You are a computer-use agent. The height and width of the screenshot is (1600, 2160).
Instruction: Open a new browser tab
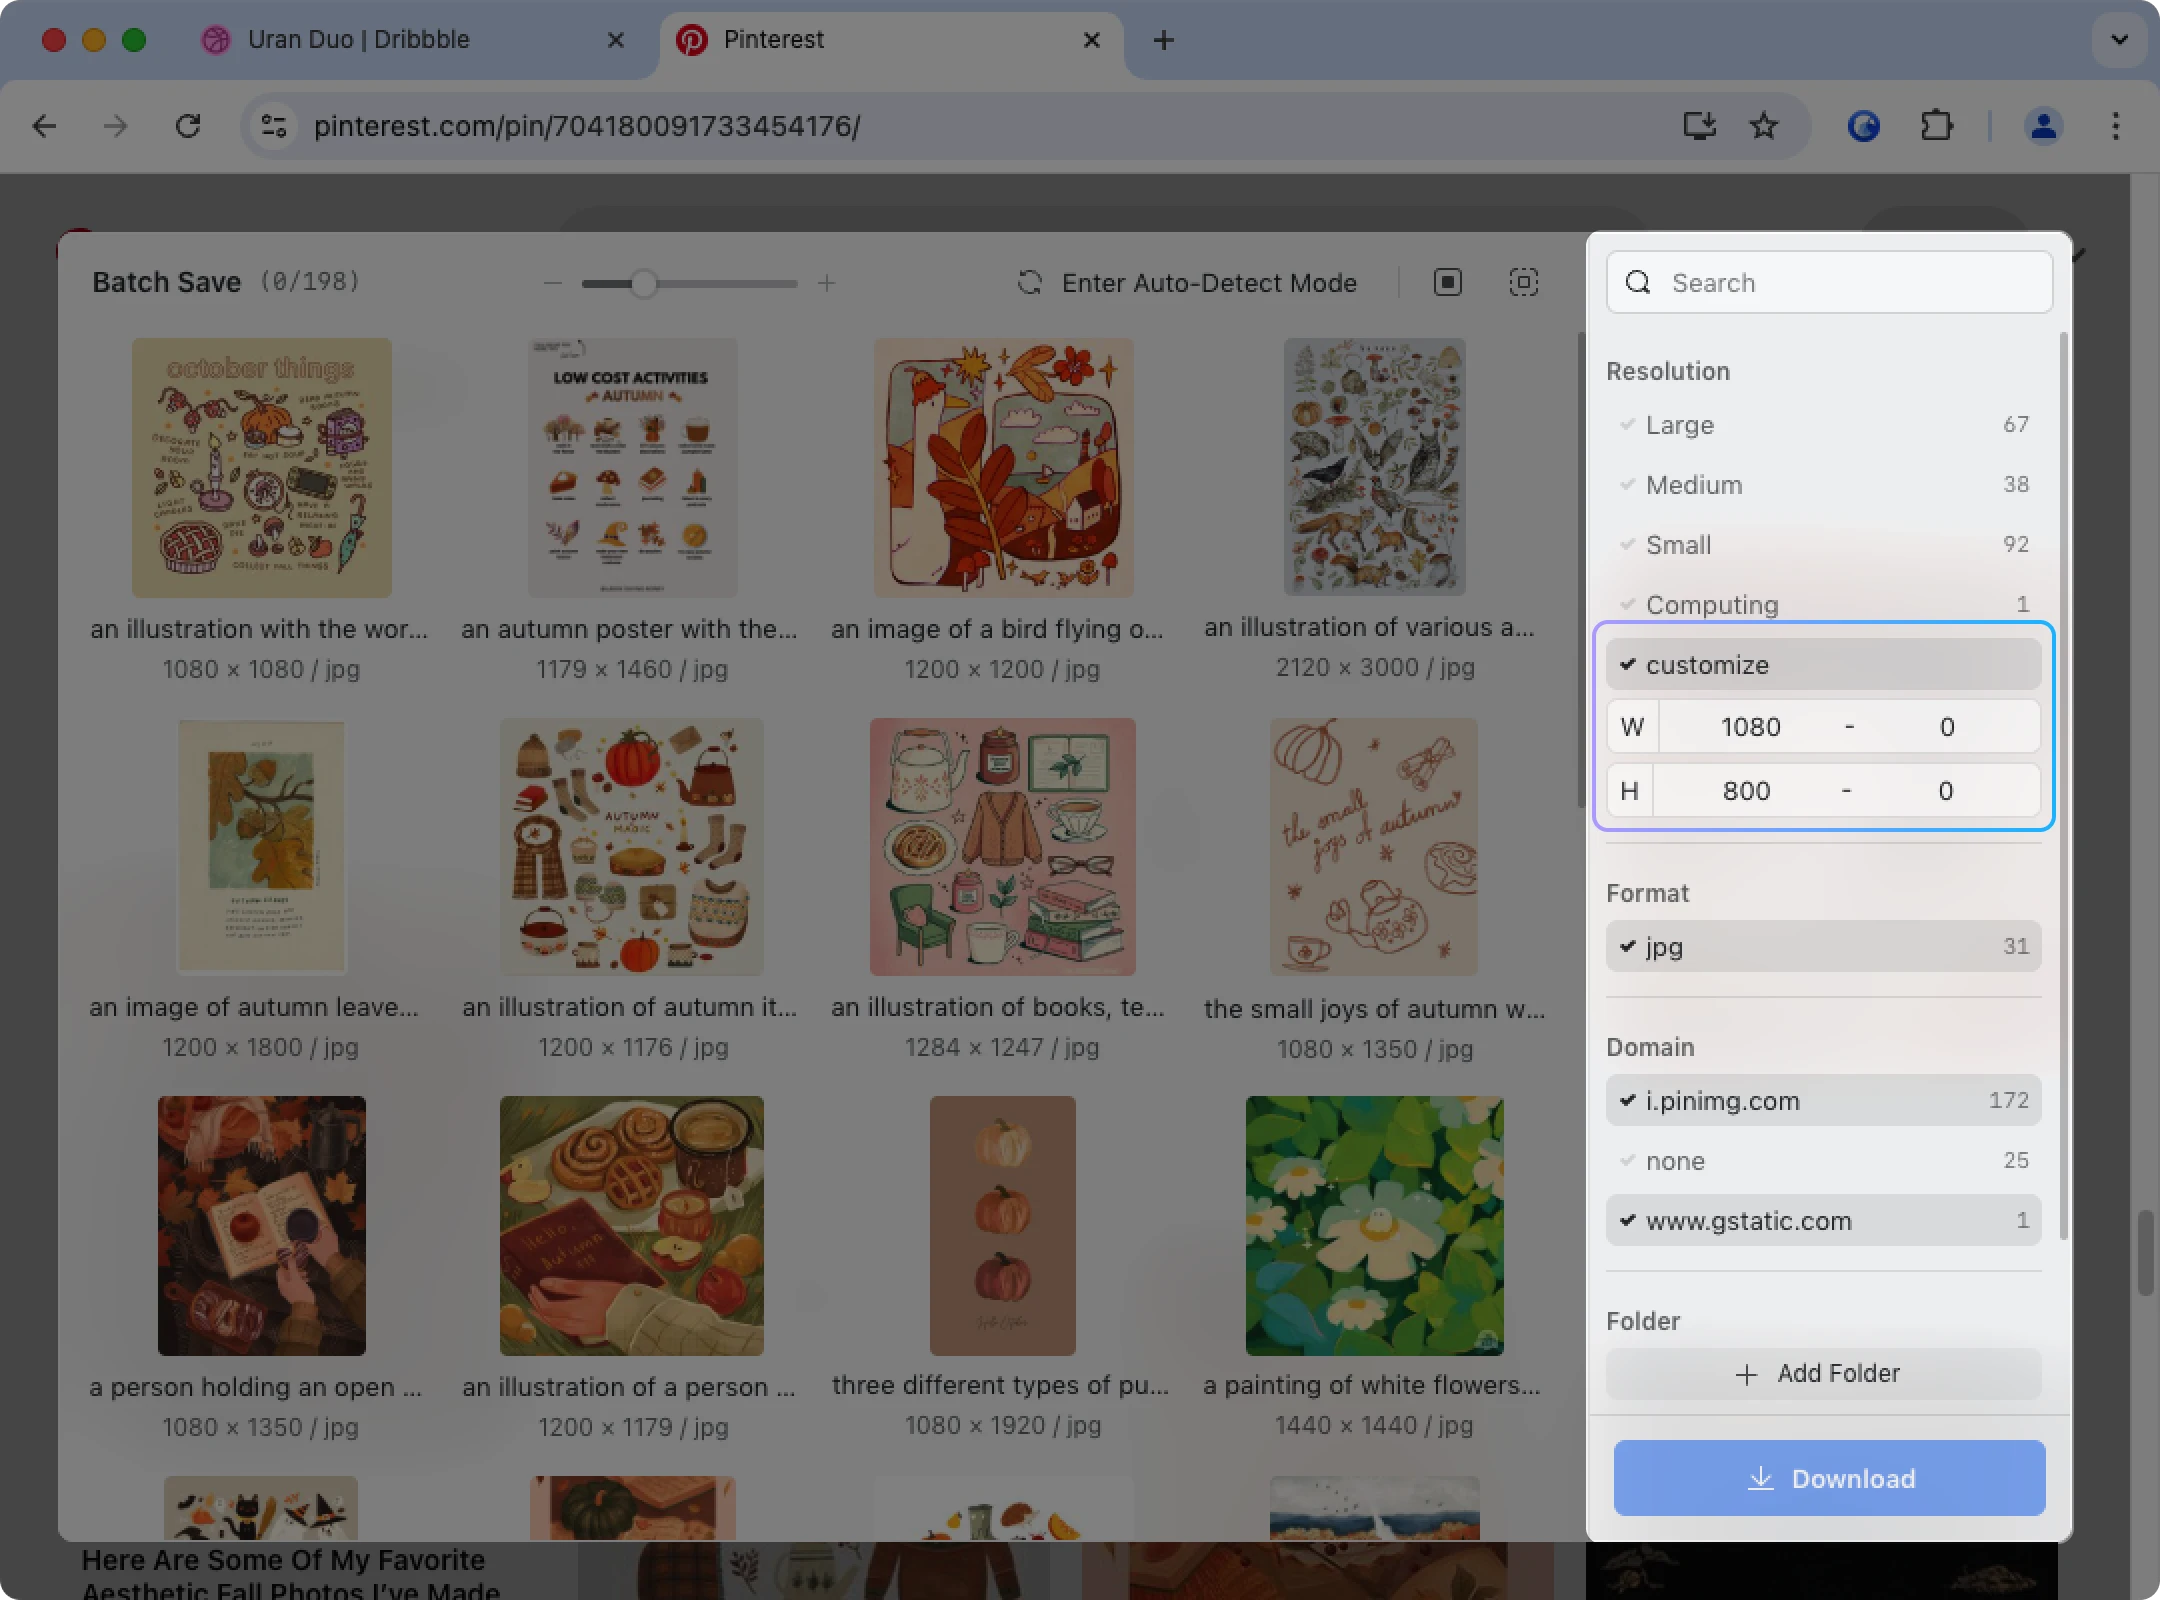point(1163,40)
